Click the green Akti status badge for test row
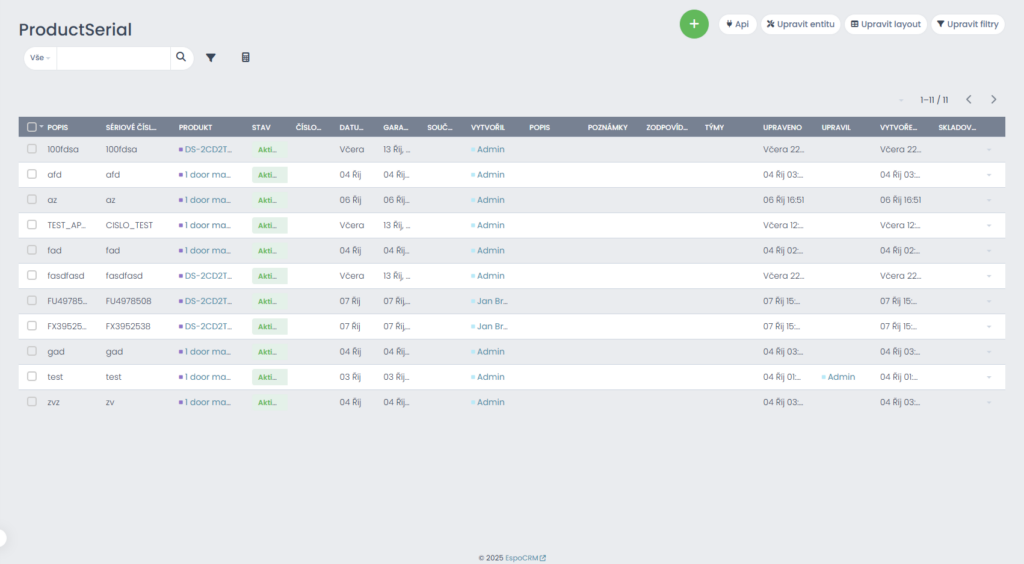The width and height of the screenshot is (1024, 564). point(268,377)
